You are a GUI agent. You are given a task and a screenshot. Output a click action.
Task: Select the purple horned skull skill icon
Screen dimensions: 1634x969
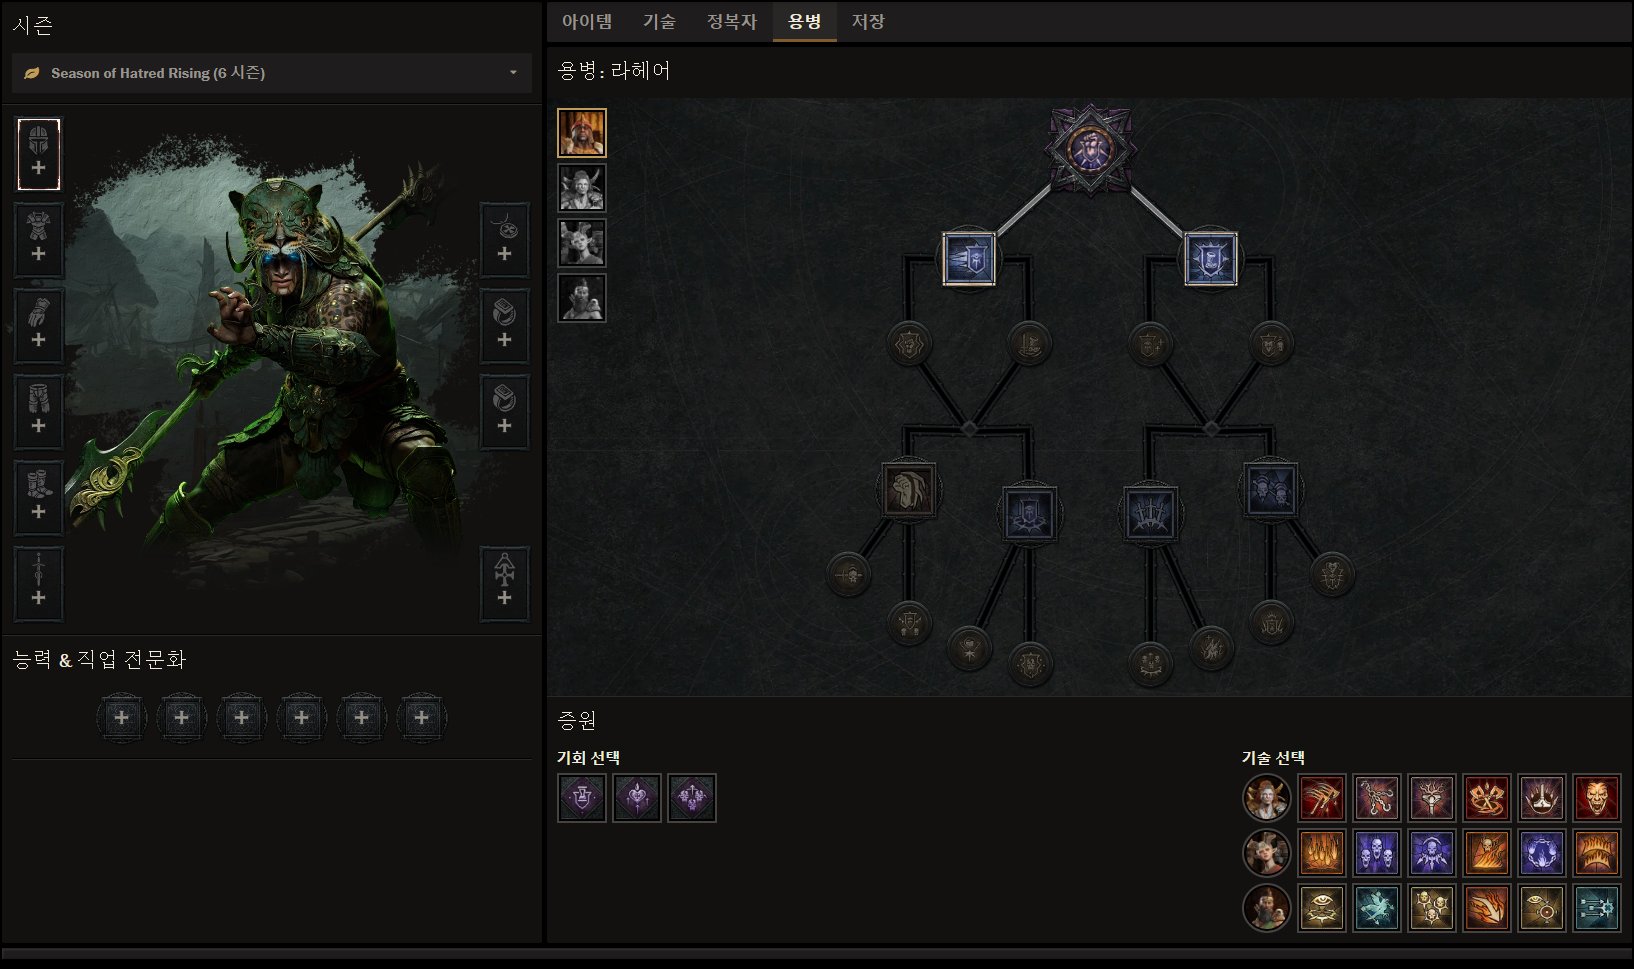coord(1432,853)
